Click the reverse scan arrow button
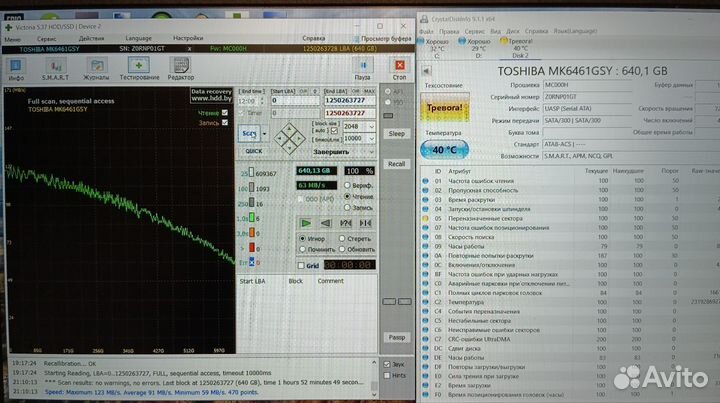Image resolution: width=720 pixels, height=403 pixels. pos(326,223)
